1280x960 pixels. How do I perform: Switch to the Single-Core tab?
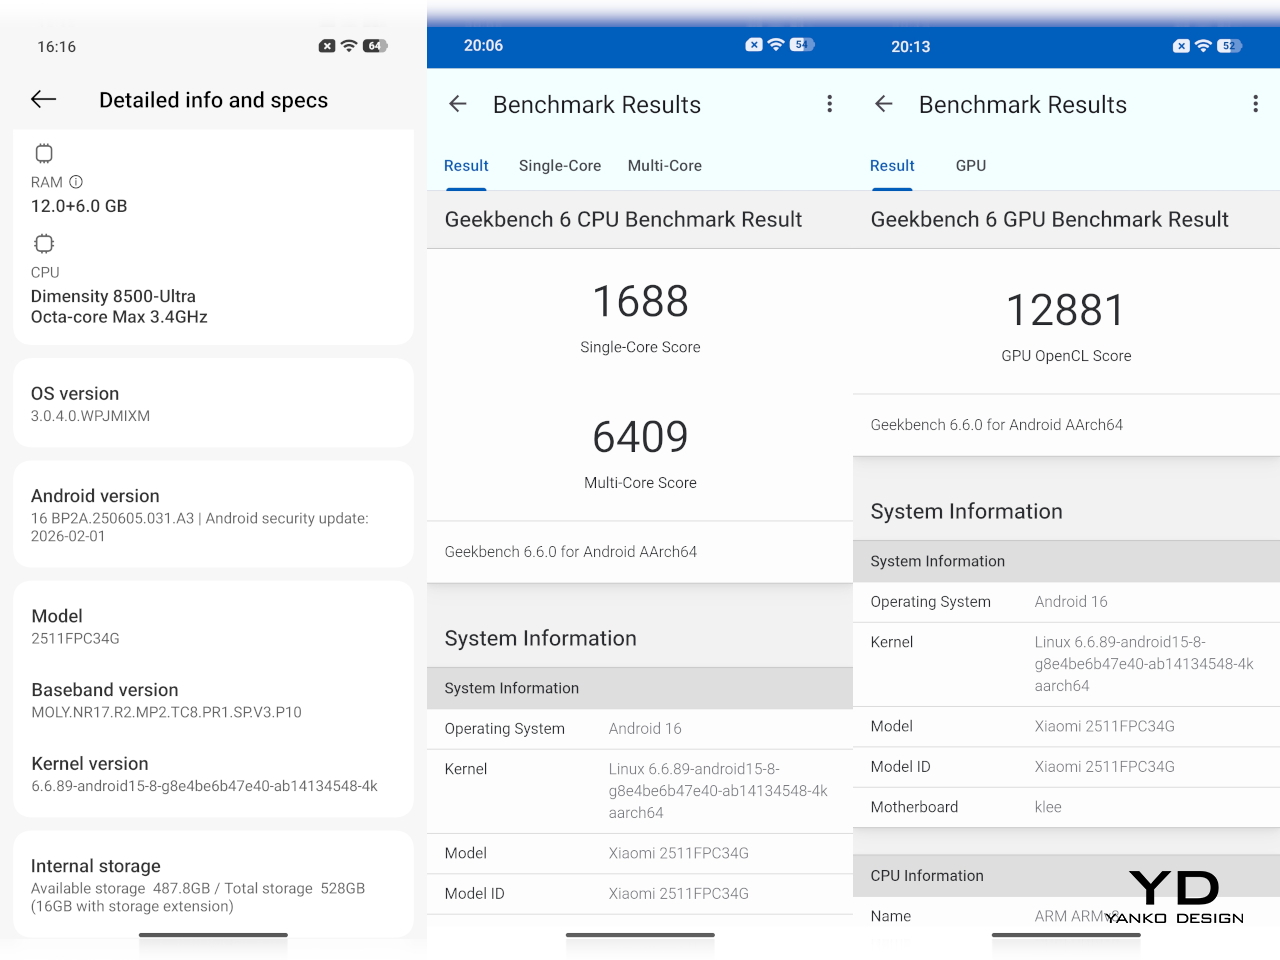click(559, 166)
